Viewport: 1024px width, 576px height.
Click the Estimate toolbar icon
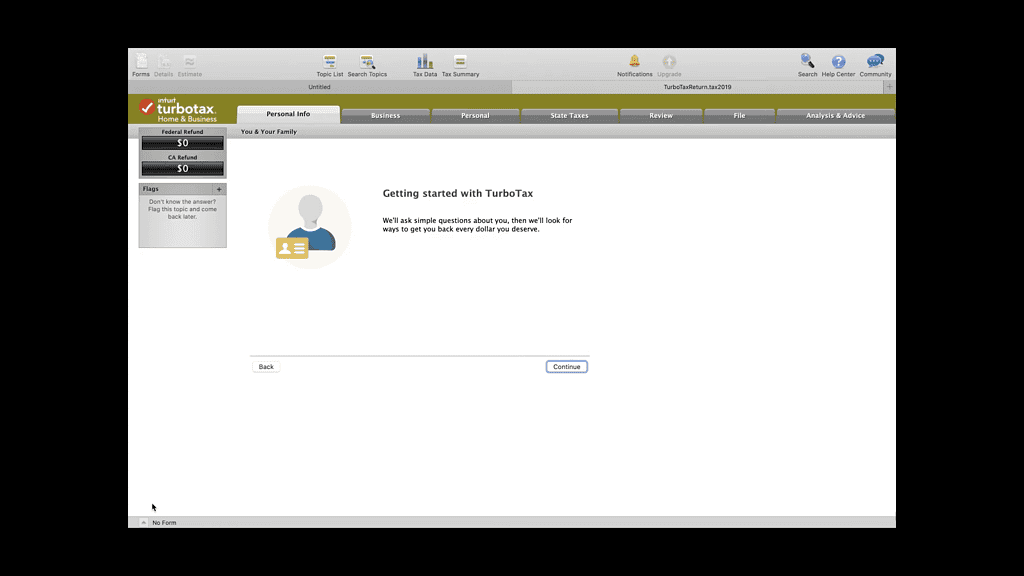(189, 65)
